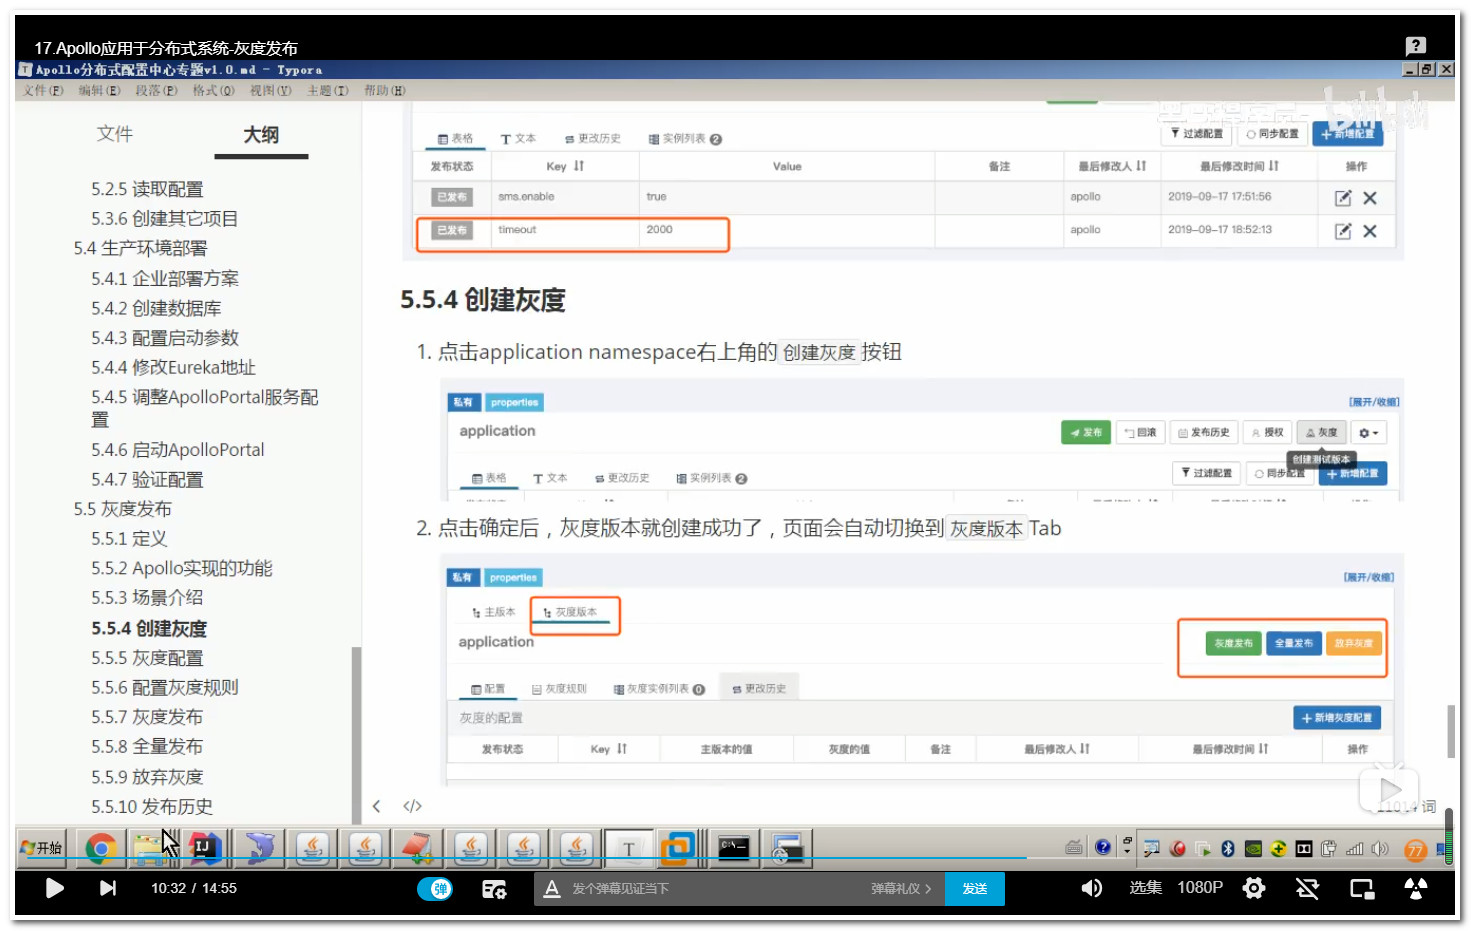The height and width of the screenshot is (931, 1471).
Task: Select outline item 5.4.6 启动ApolloPortal
Action: [178, 450]
